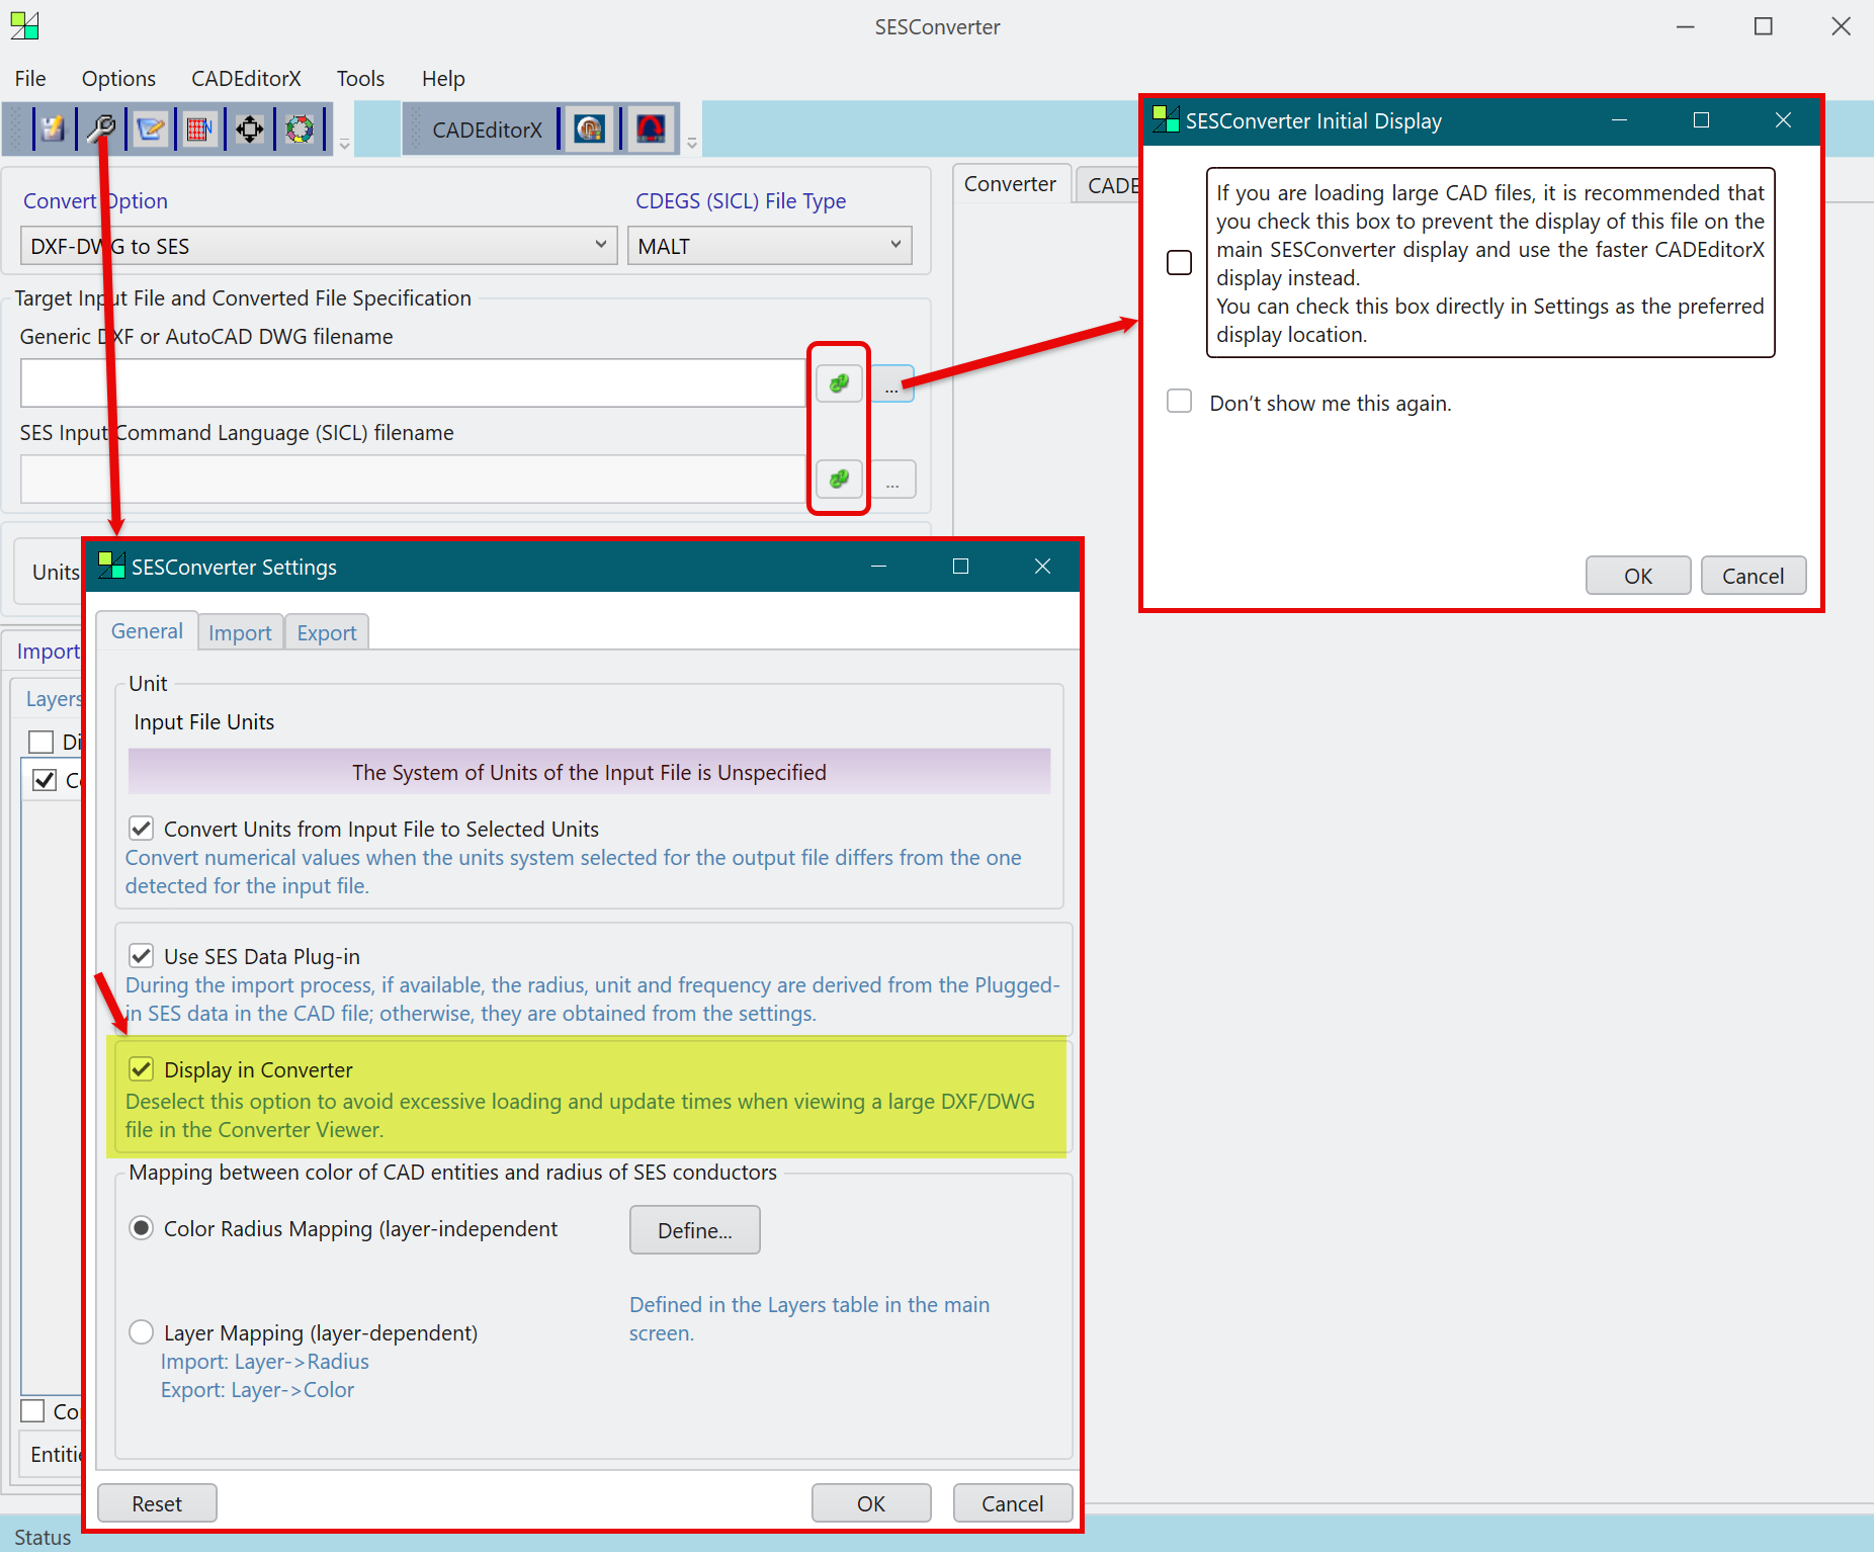Click the save/edit file toolbar icon
This screenshot has height=1552, width=1874.
[x=52, y=129]
